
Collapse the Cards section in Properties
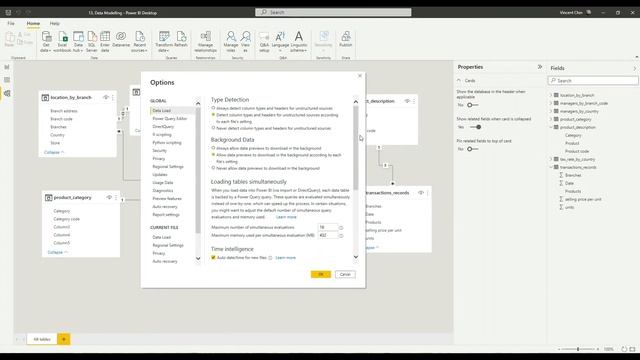pyautogui.click(x=459, y=80)
